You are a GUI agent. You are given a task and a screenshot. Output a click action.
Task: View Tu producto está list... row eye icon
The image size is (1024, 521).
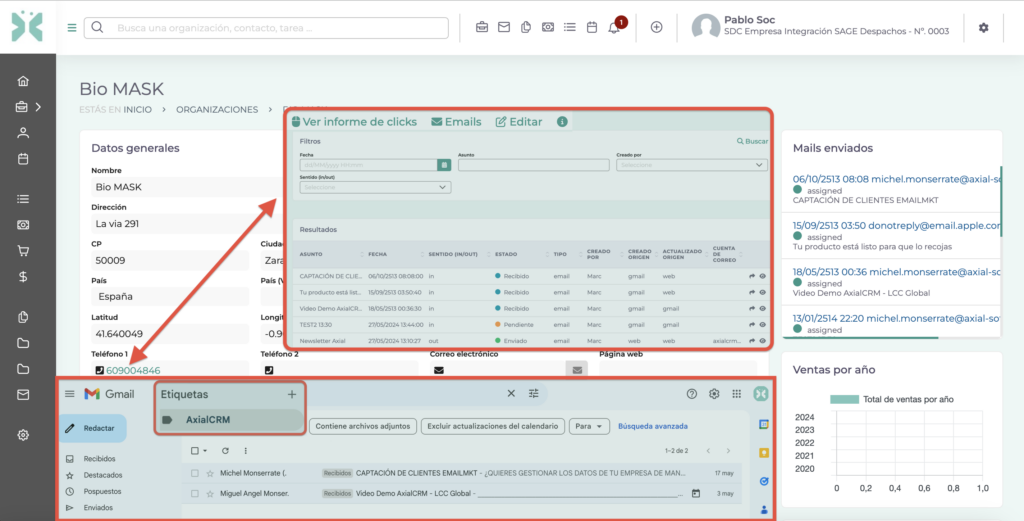(x=763, y=292)
